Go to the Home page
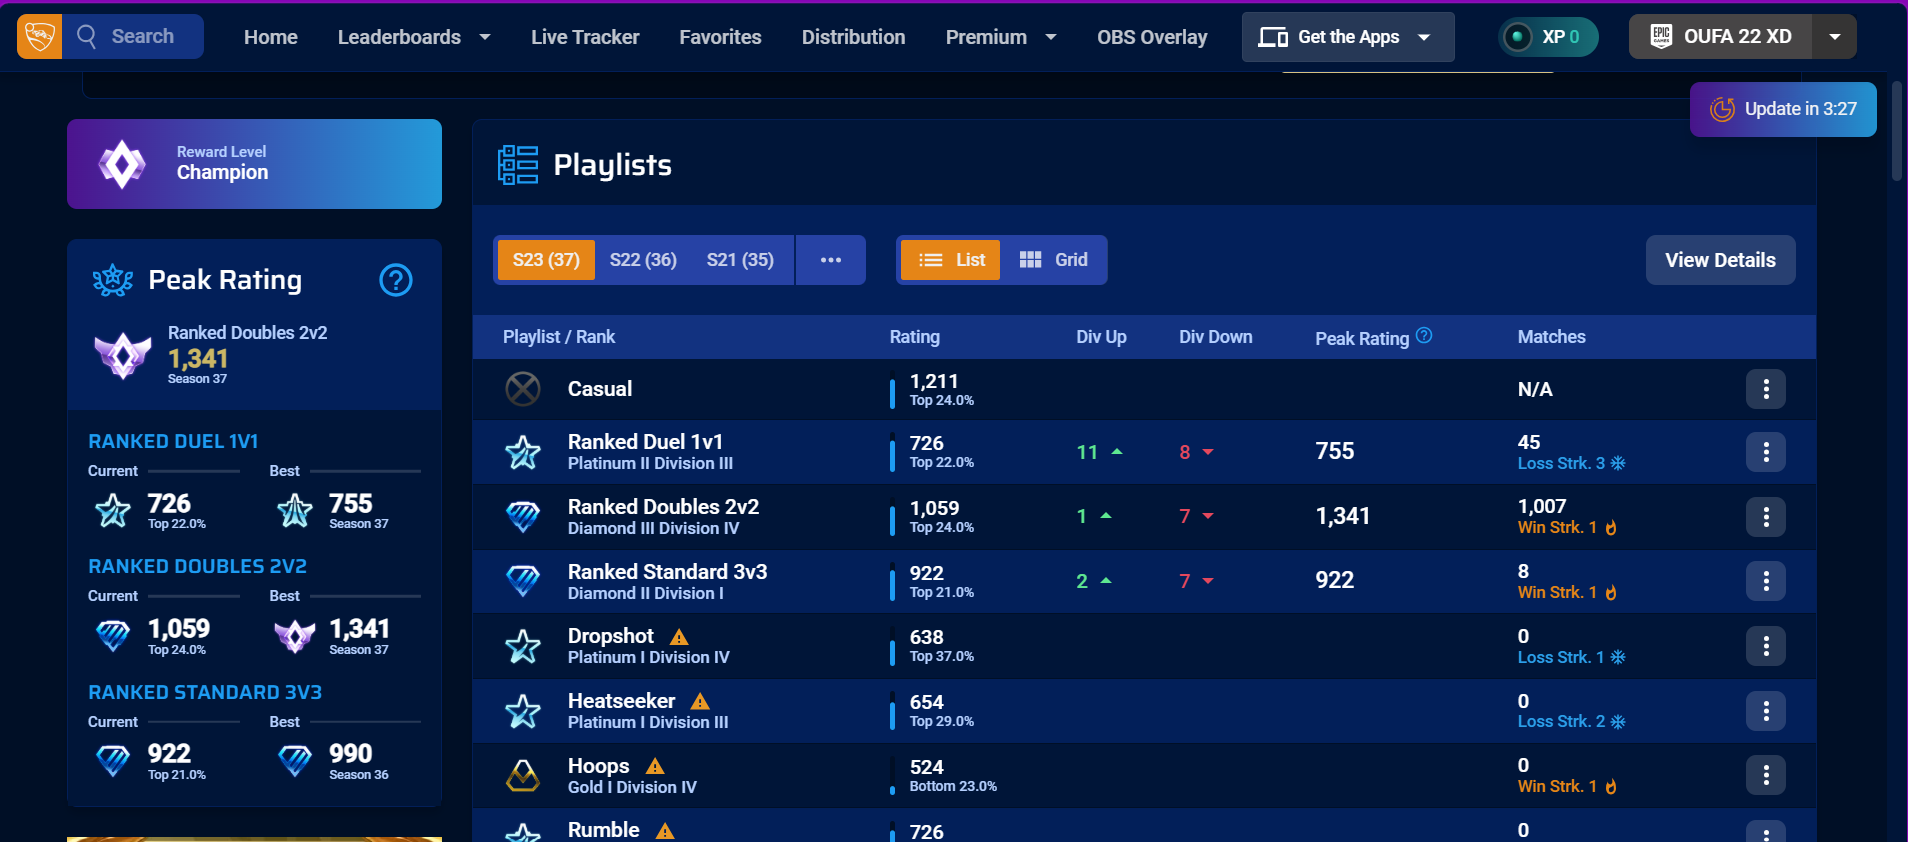 tap(271, 37)
